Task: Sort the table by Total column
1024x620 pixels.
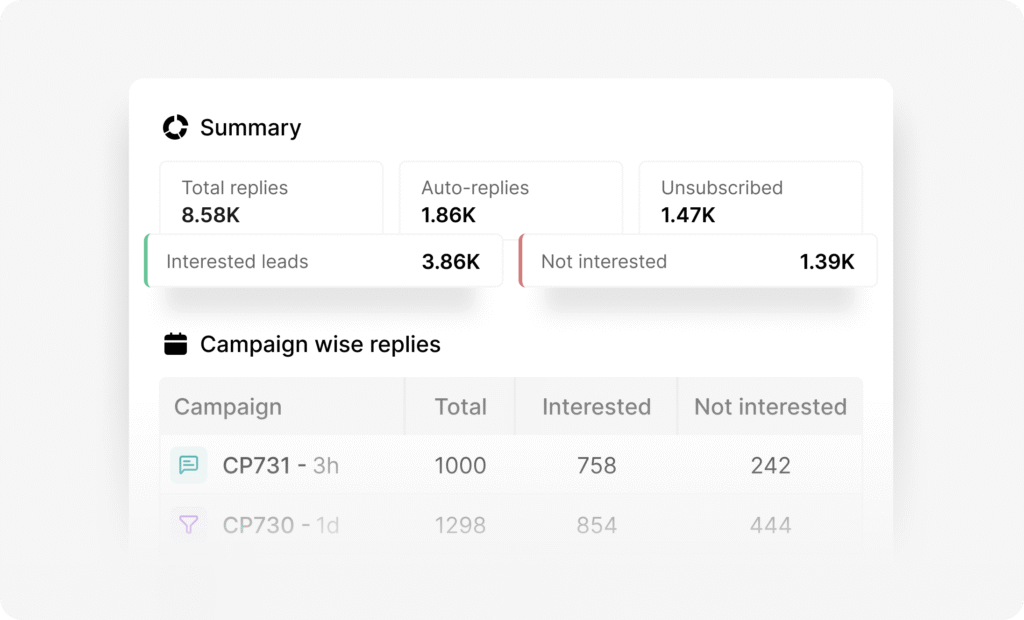Action: pos(461,407)
